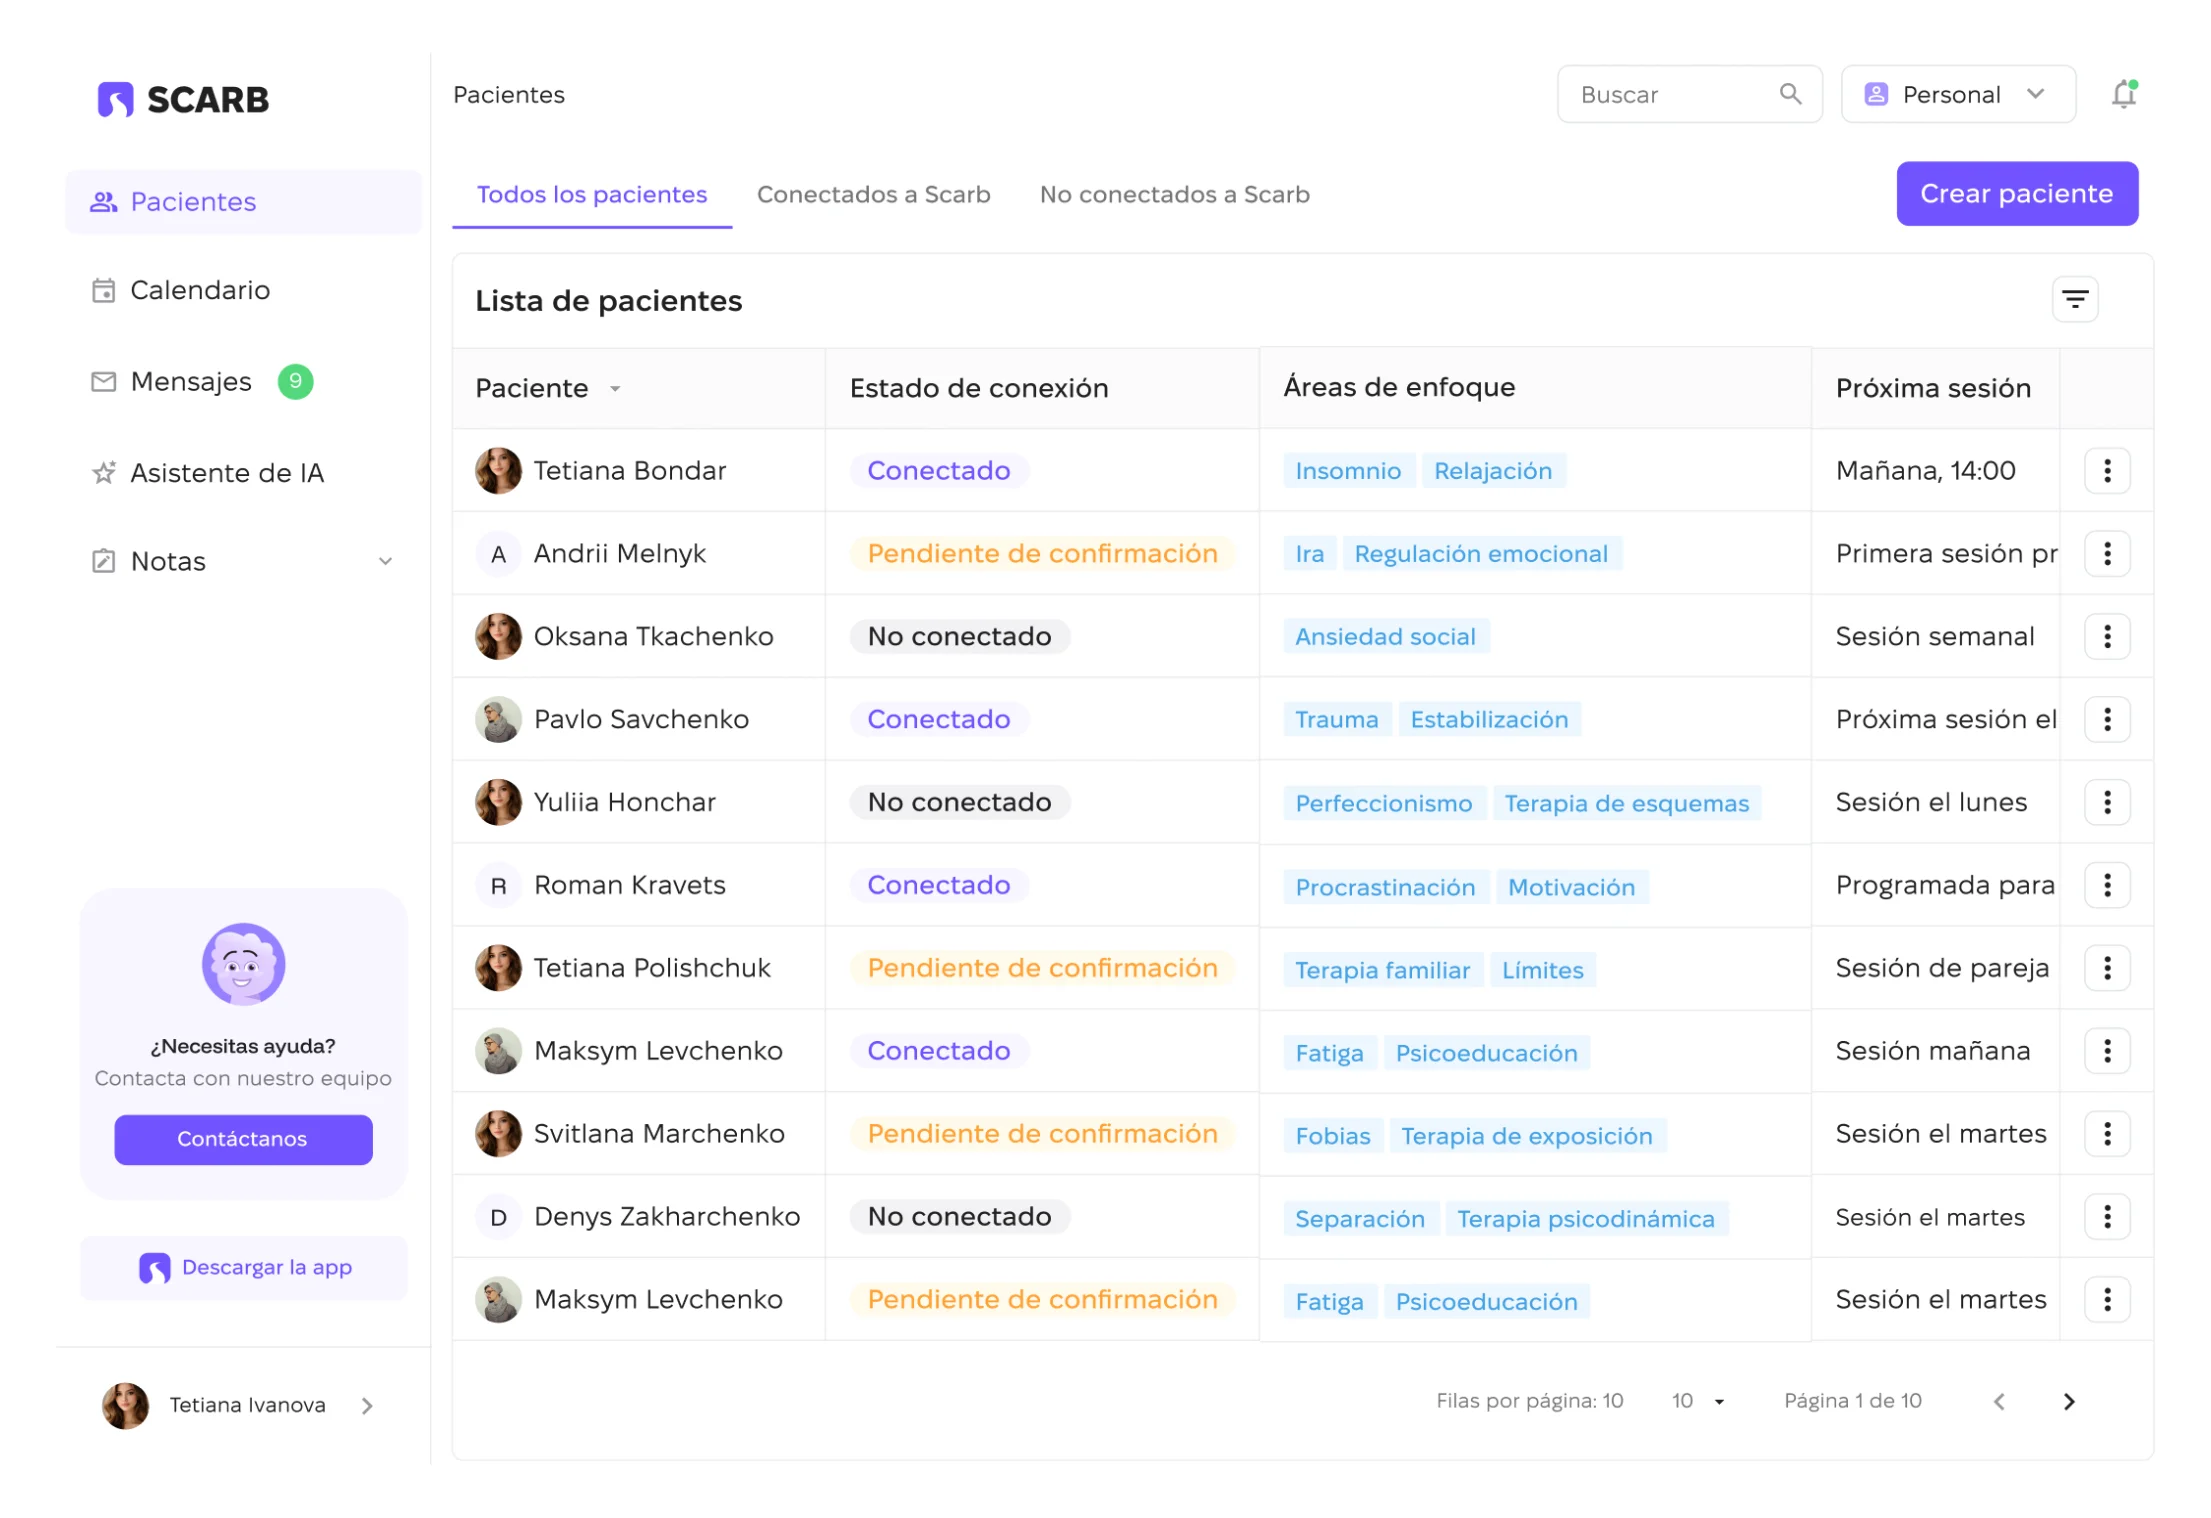Viewport: 2211px width, 1518px height.
Task: Switch to No conectados a Scarb tab
Action: (1174, 194)
